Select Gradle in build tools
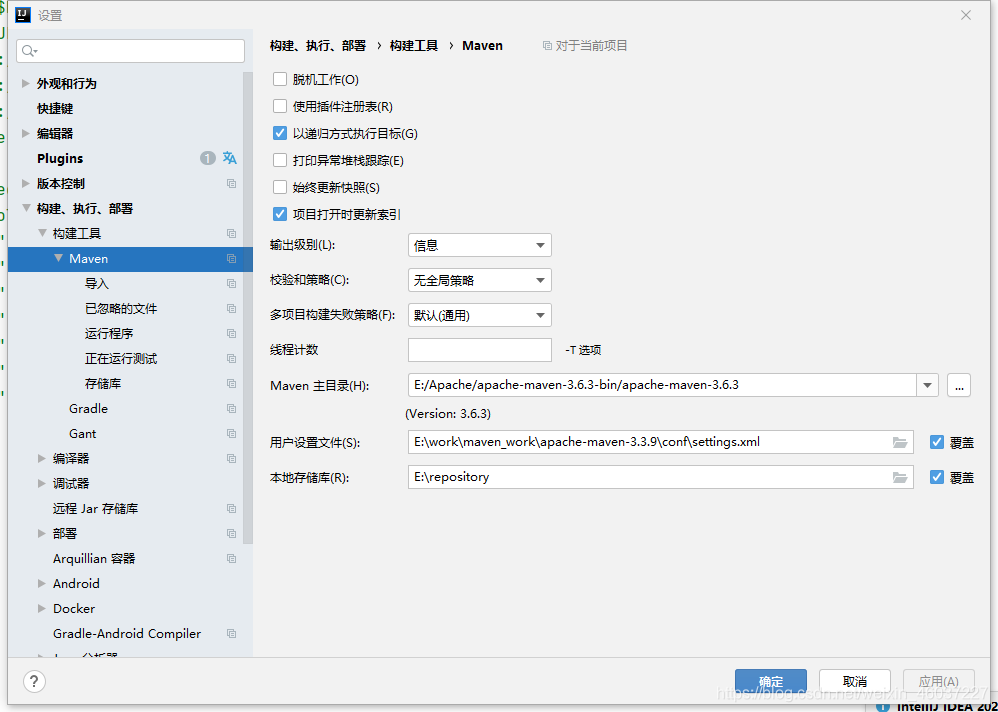The height and width of the screenshot is (712, 998). pyautogui.click(x=88, y=408)
